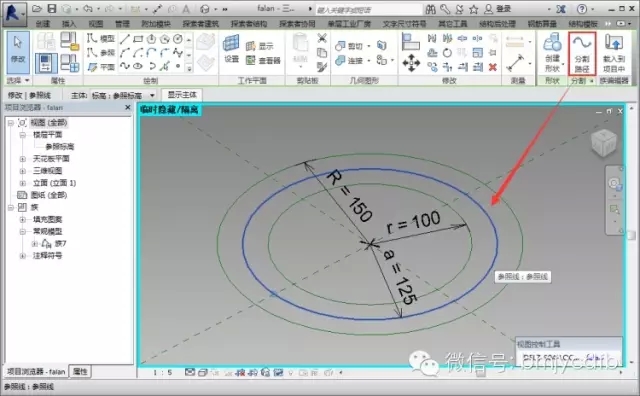The width and height of the screenshot is (640, 396).
Task: Click the measure tool in 测量 panel
Action: pyautogui.click(x=515, y=62)
